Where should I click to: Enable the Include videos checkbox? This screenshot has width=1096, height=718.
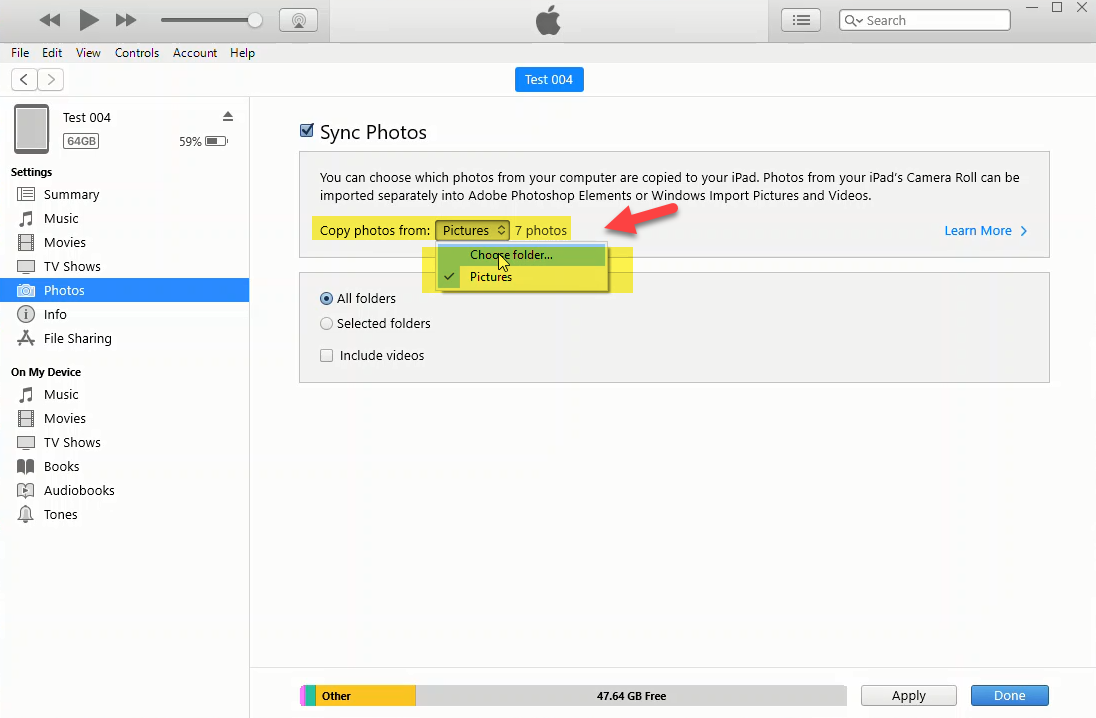(326, 356)
